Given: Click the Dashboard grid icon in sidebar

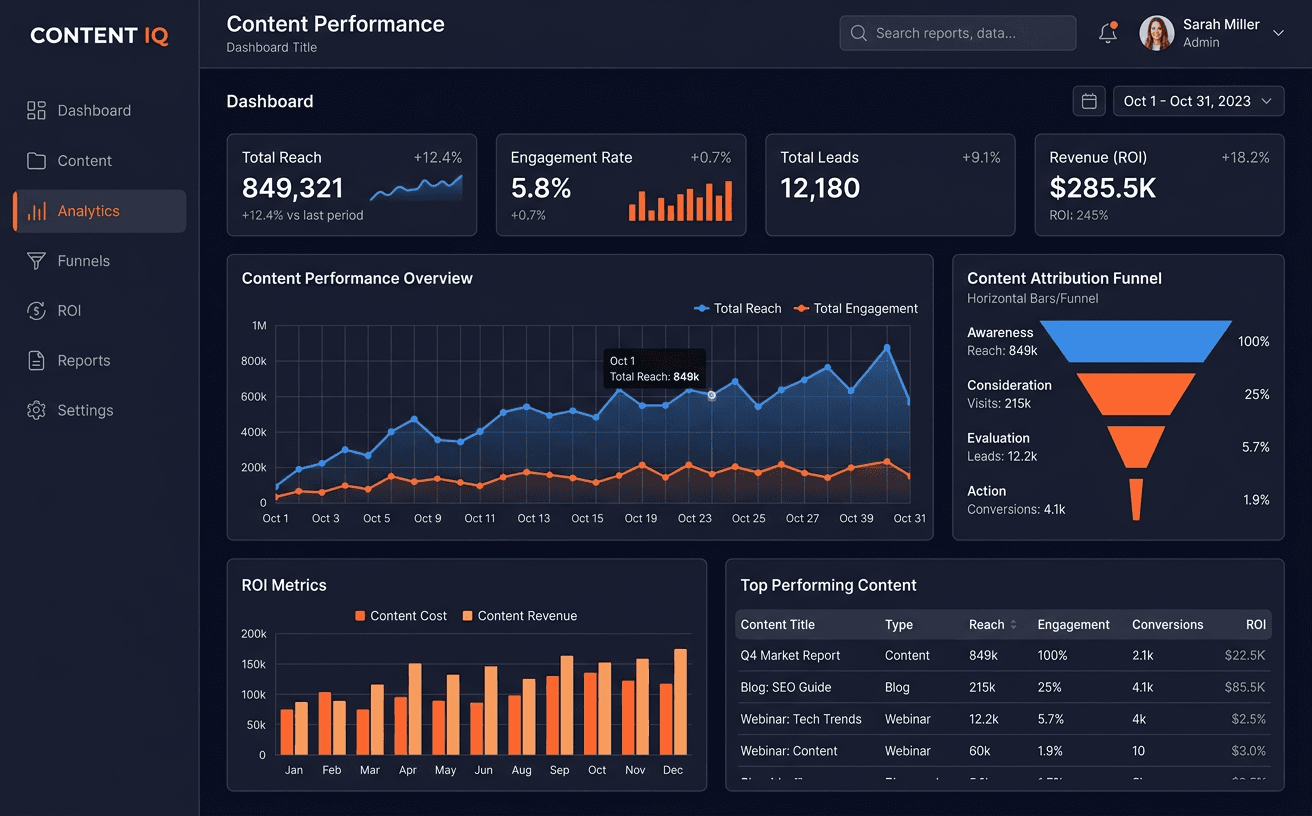Looking at the screenshot, I should [36, 111].
